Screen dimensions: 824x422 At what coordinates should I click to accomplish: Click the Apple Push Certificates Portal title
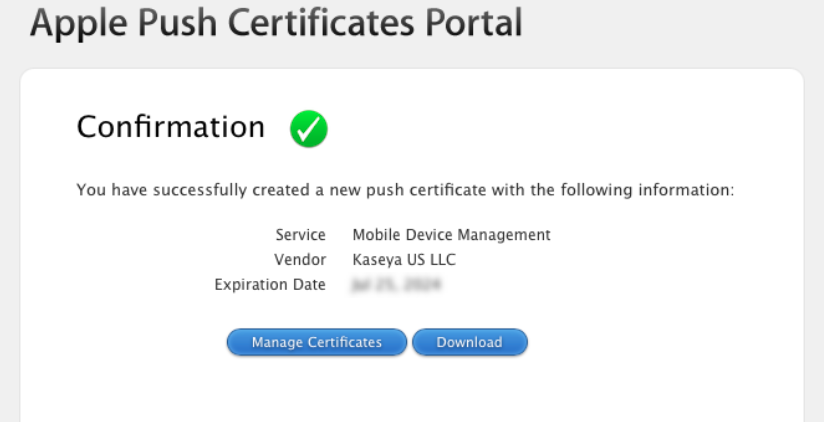[276, 24]
